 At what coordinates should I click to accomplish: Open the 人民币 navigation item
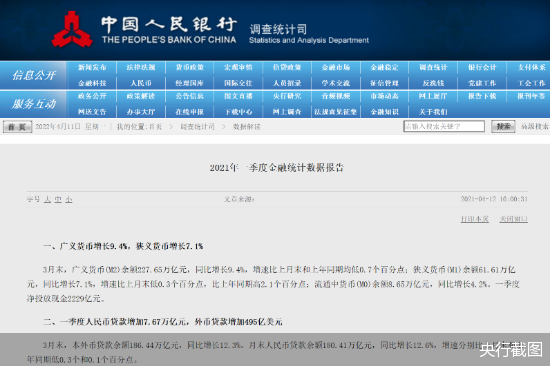click(141, 83)
